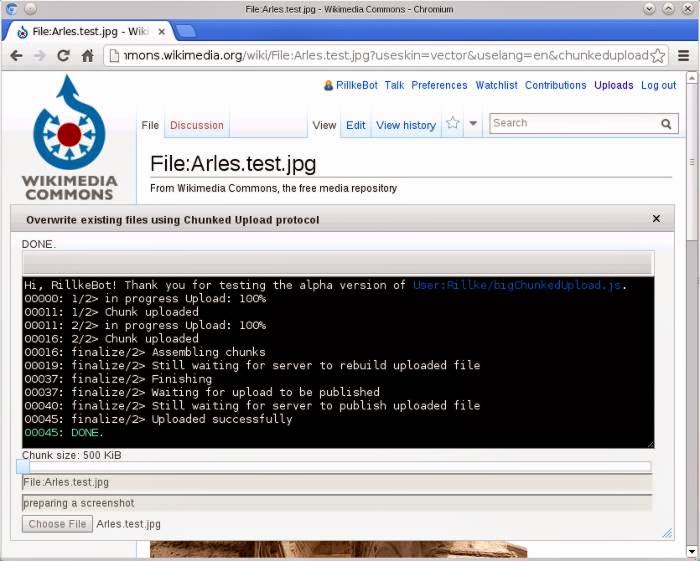Go back using the browser back arrow
The width and height of the screenshot is (700, 561).
tap(17, 56)
